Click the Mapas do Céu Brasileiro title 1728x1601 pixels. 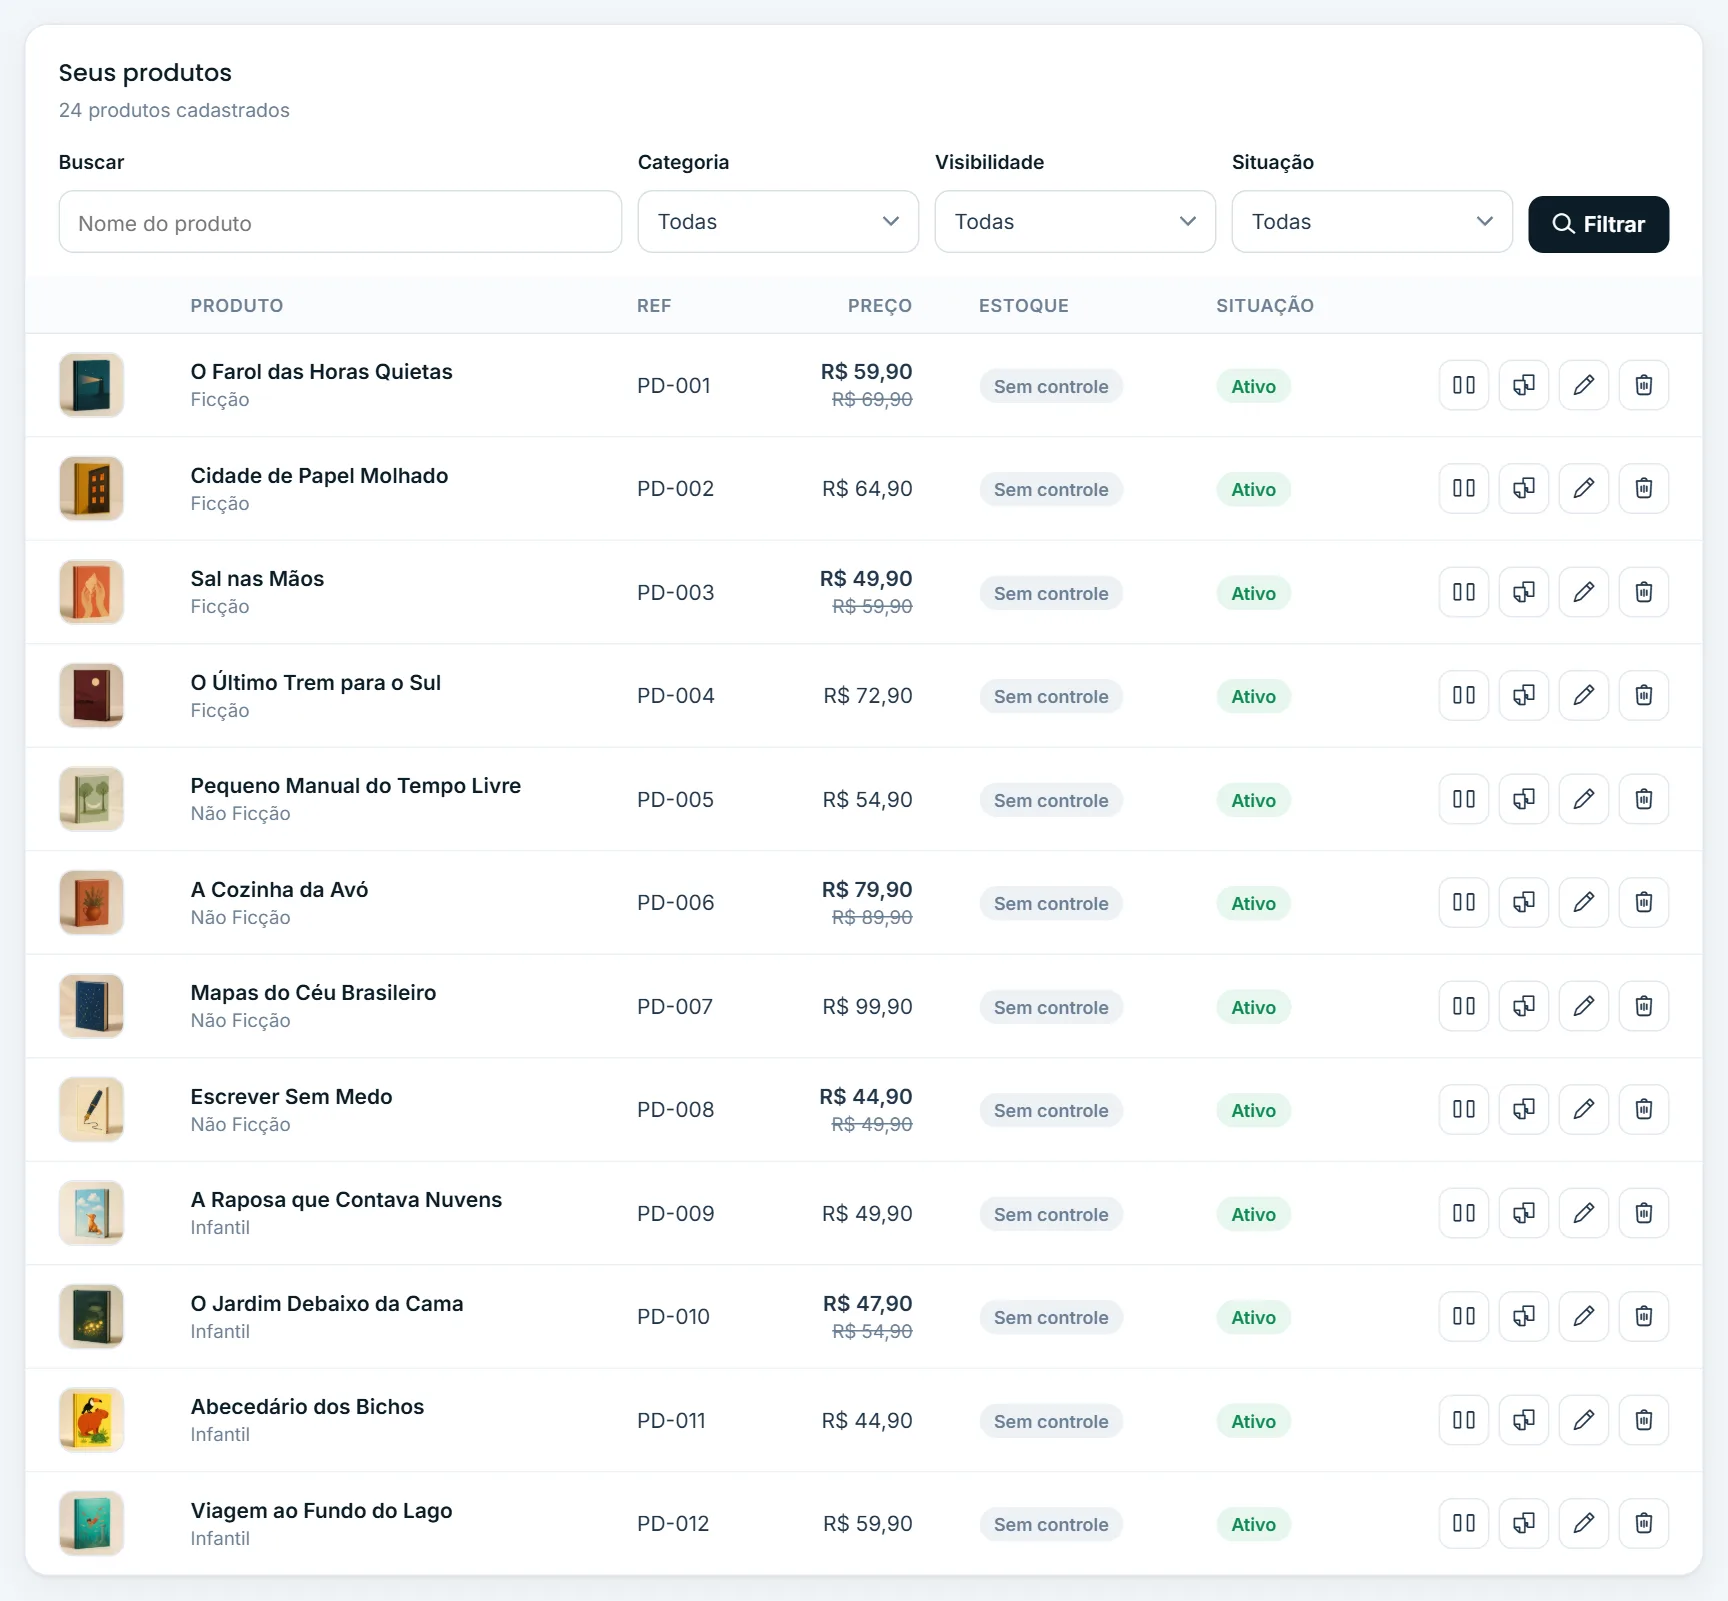click(x=313, y=993)
